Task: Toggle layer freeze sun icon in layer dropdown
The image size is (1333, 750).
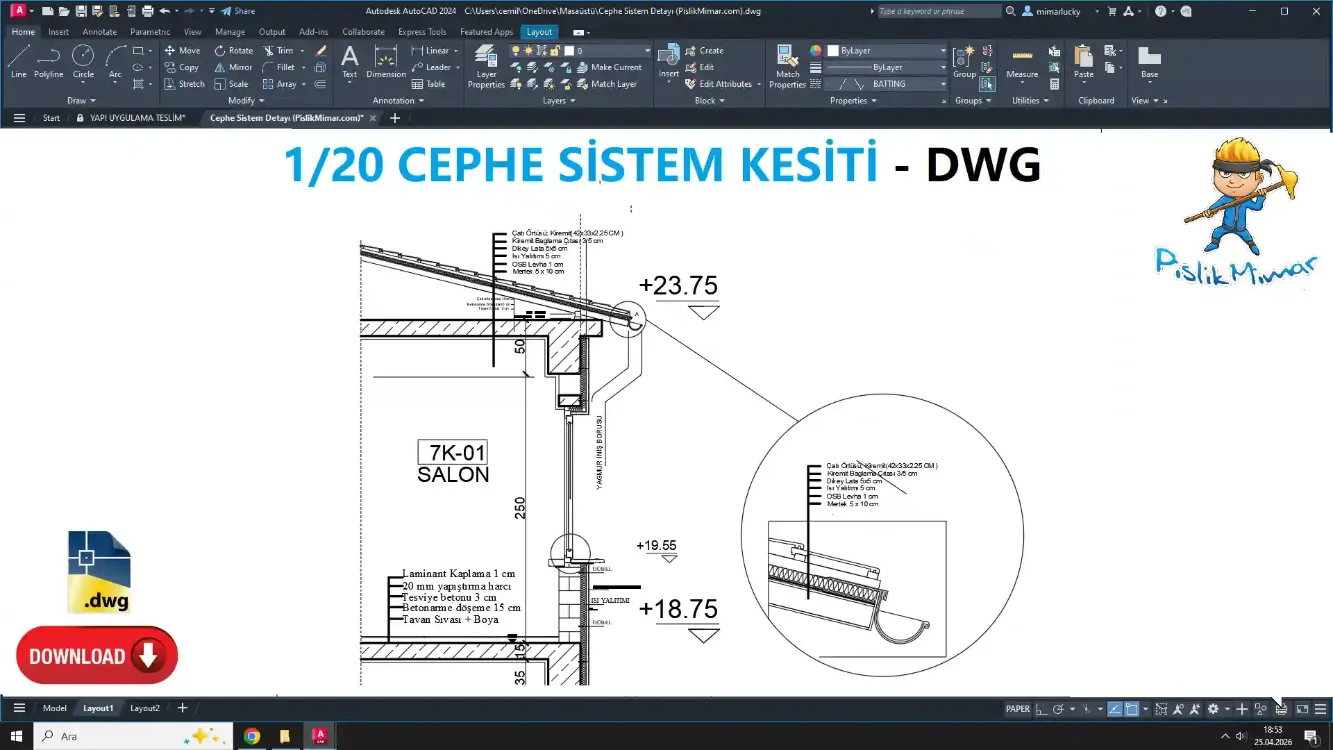Action: point(528,50)
